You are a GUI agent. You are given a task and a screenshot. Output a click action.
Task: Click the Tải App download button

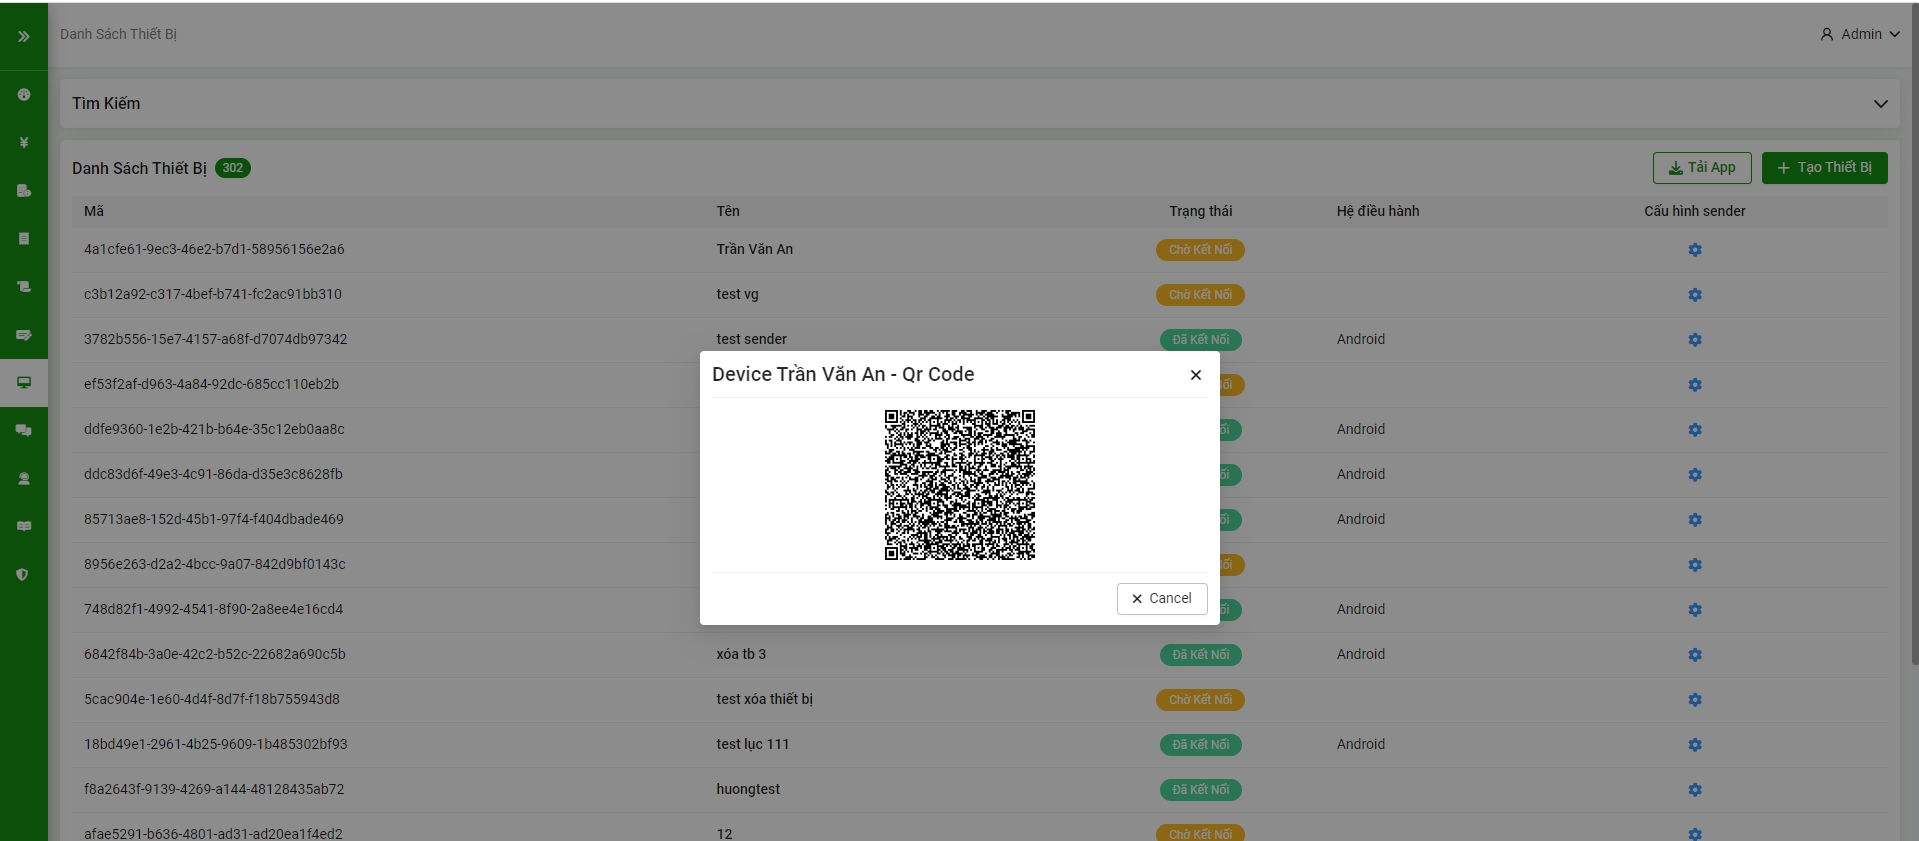tap(1701, 168)
